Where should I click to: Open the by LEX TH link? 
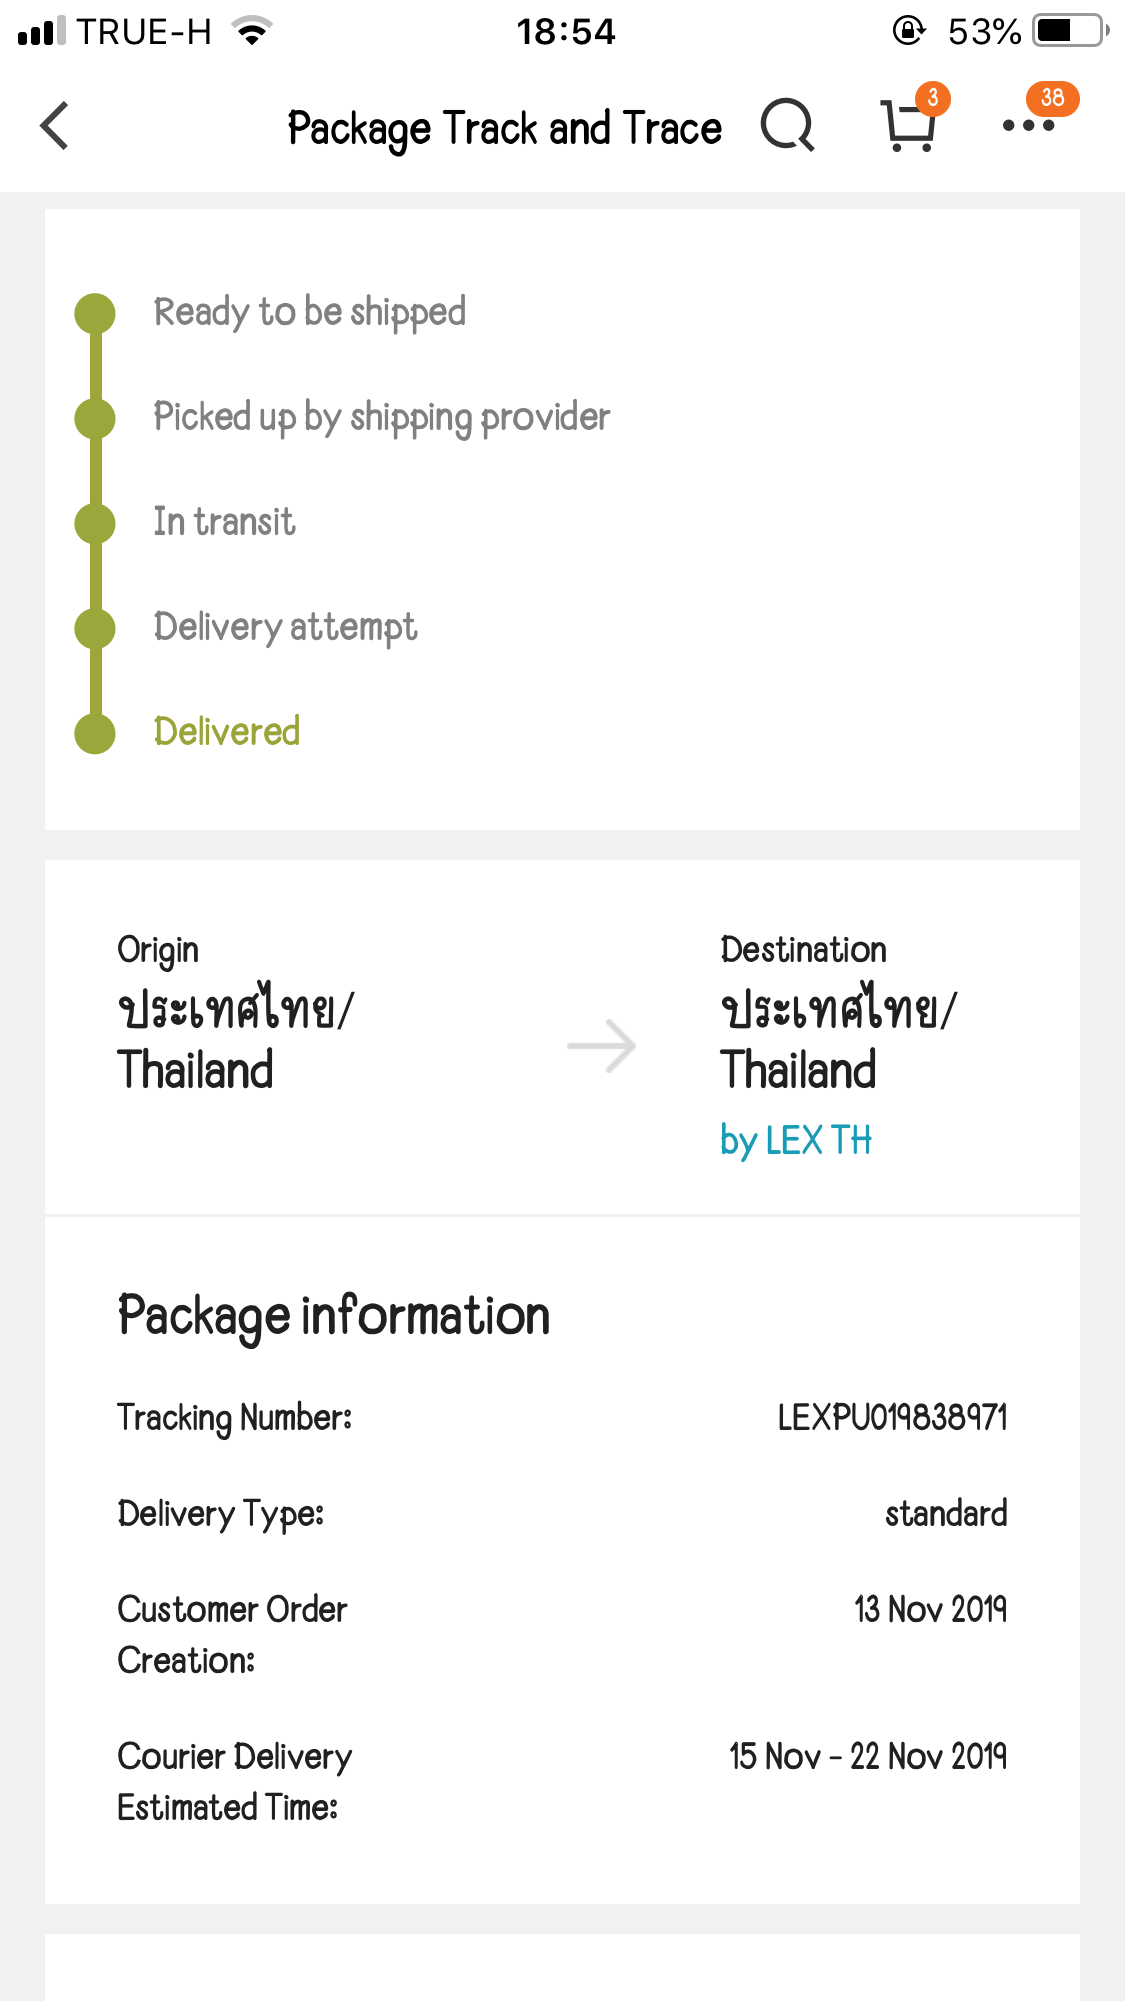(796, 1140)
